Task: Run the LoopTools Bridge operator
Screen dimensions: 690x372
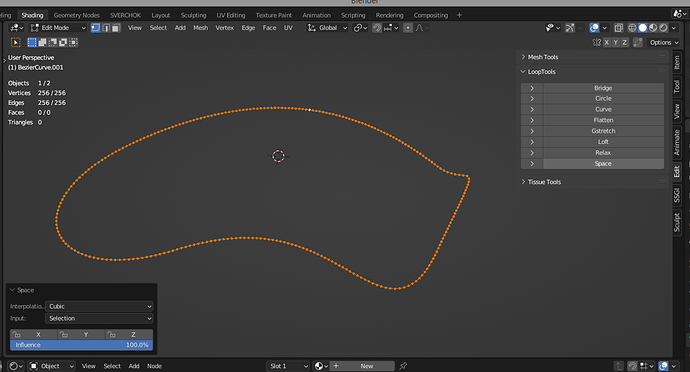Action: [x=603, y=88]
